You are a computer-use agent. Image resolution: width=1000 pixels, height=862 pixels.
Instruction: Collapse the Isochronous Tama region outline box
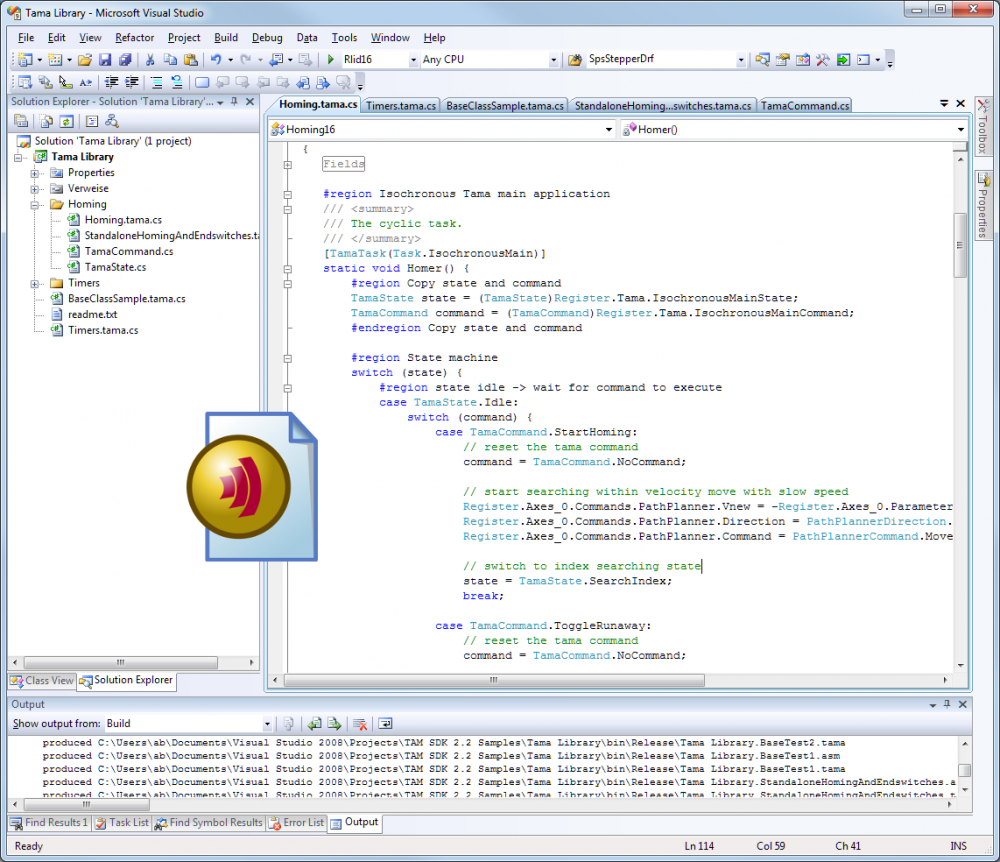tap(288, 194)
